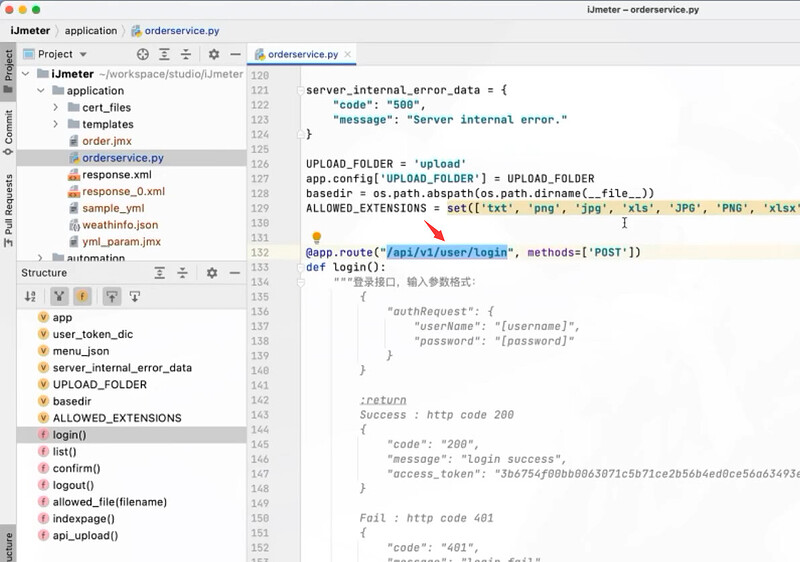Select login() function in Structure

pos(69,435)
